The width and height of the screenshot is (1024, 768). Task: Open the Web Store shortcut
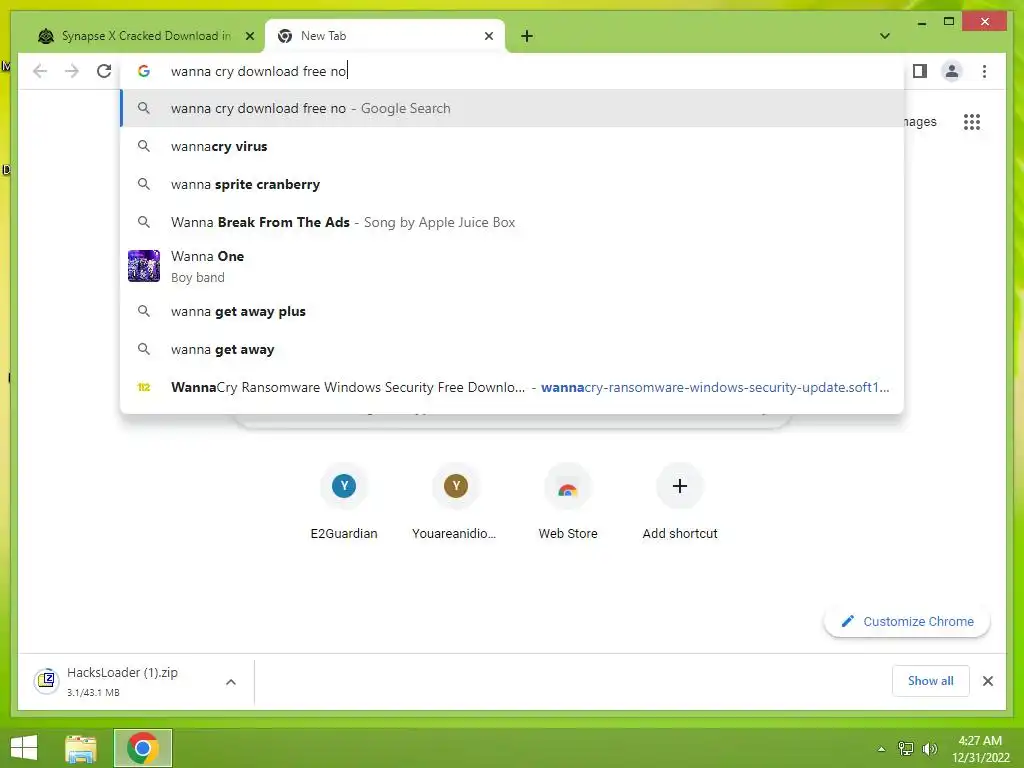[x=568, y=502]
